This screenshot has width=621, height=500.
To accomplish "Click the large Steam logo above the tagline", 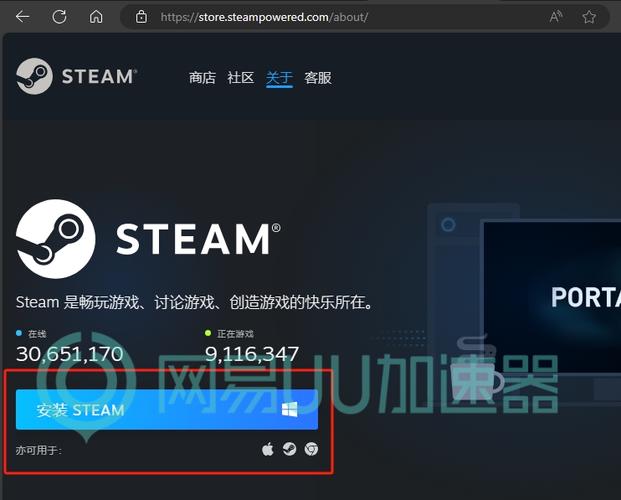I will click(148, 239).
